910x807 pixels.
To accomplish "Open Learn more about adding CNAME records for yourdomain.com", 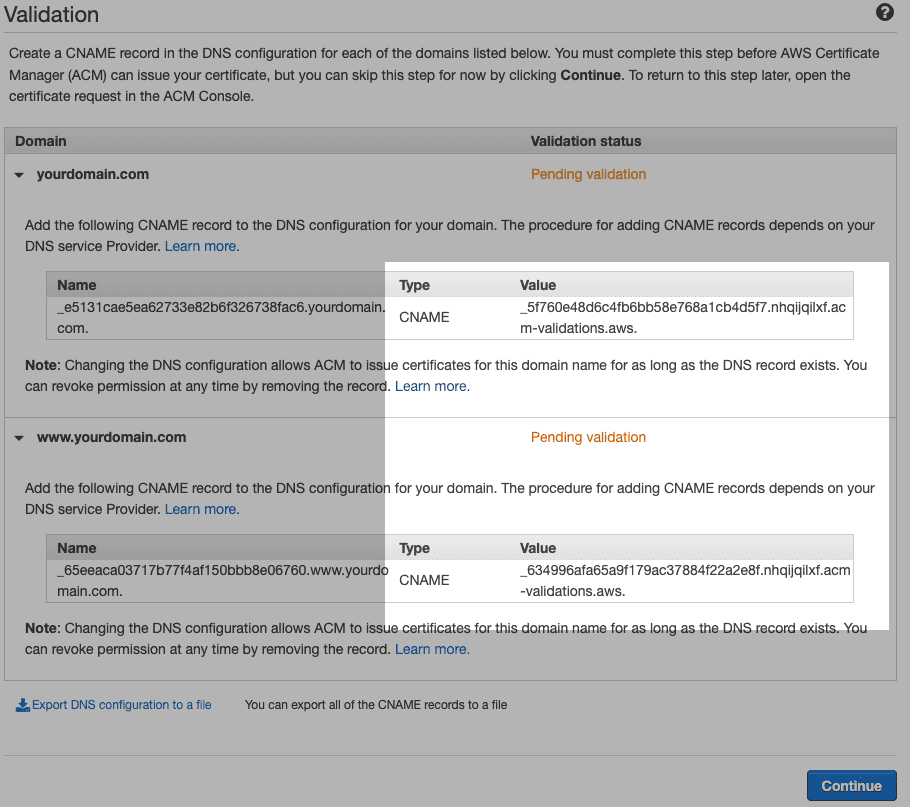I will tap(201, 245).
